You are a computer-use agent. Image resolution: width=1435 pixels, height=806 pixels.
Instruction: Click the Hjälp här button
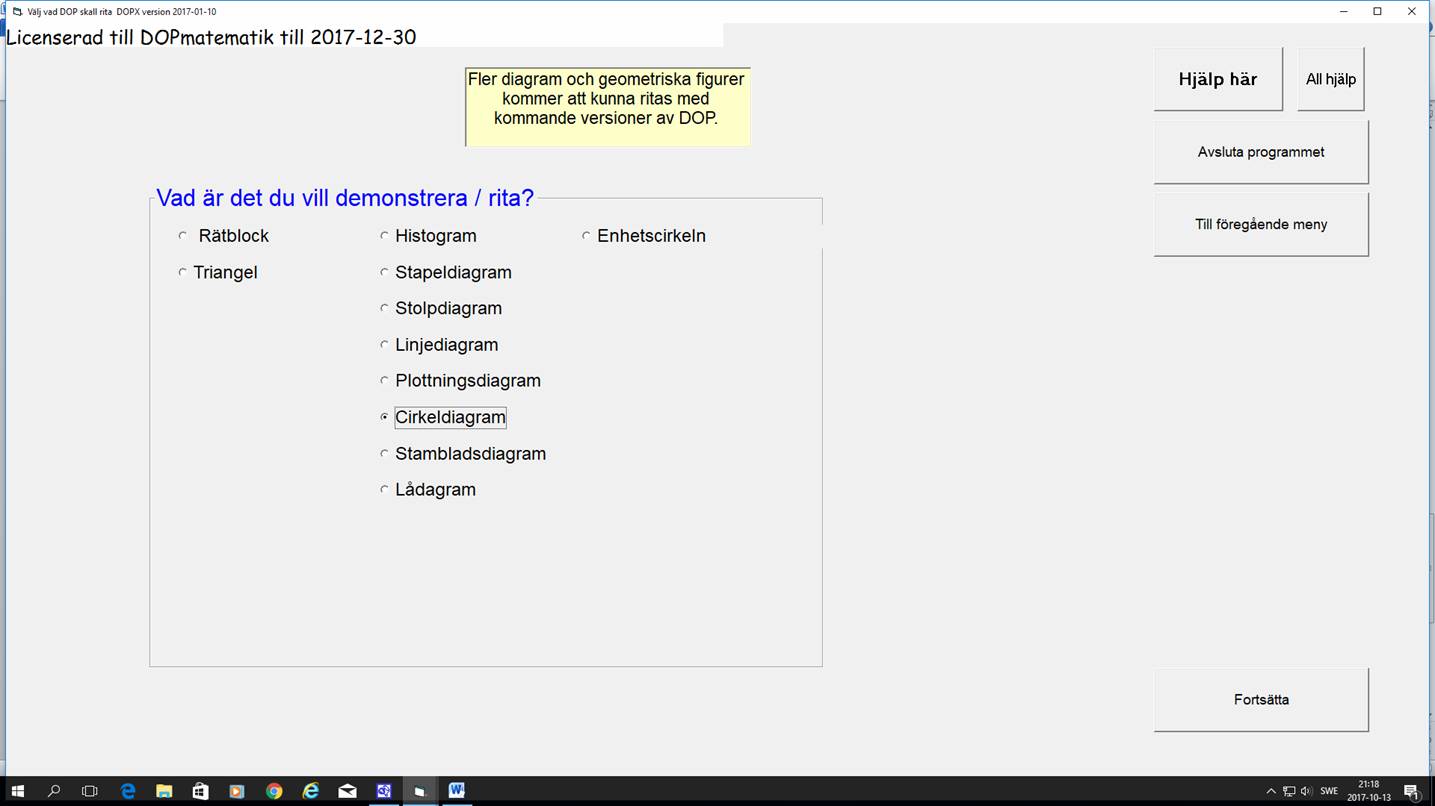click(x=1217, y=79)
